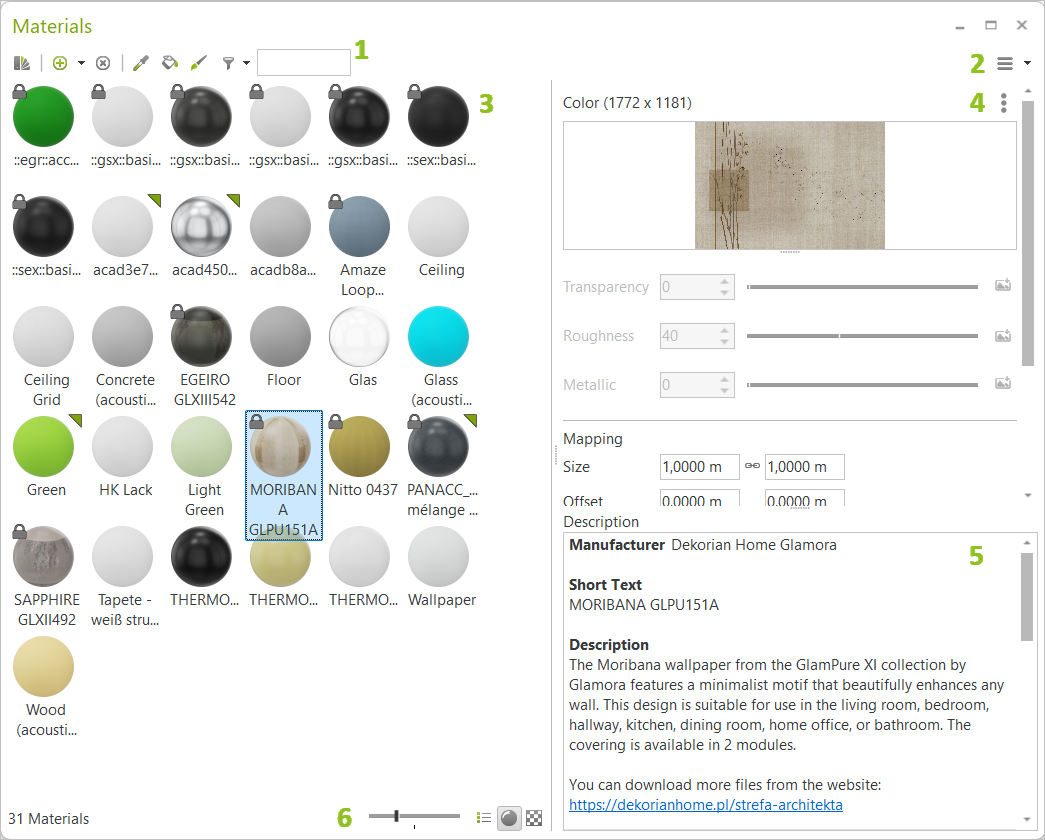Adjust the thumbnail size slider
1045x840 pixels.
click(x=397, y=817)
